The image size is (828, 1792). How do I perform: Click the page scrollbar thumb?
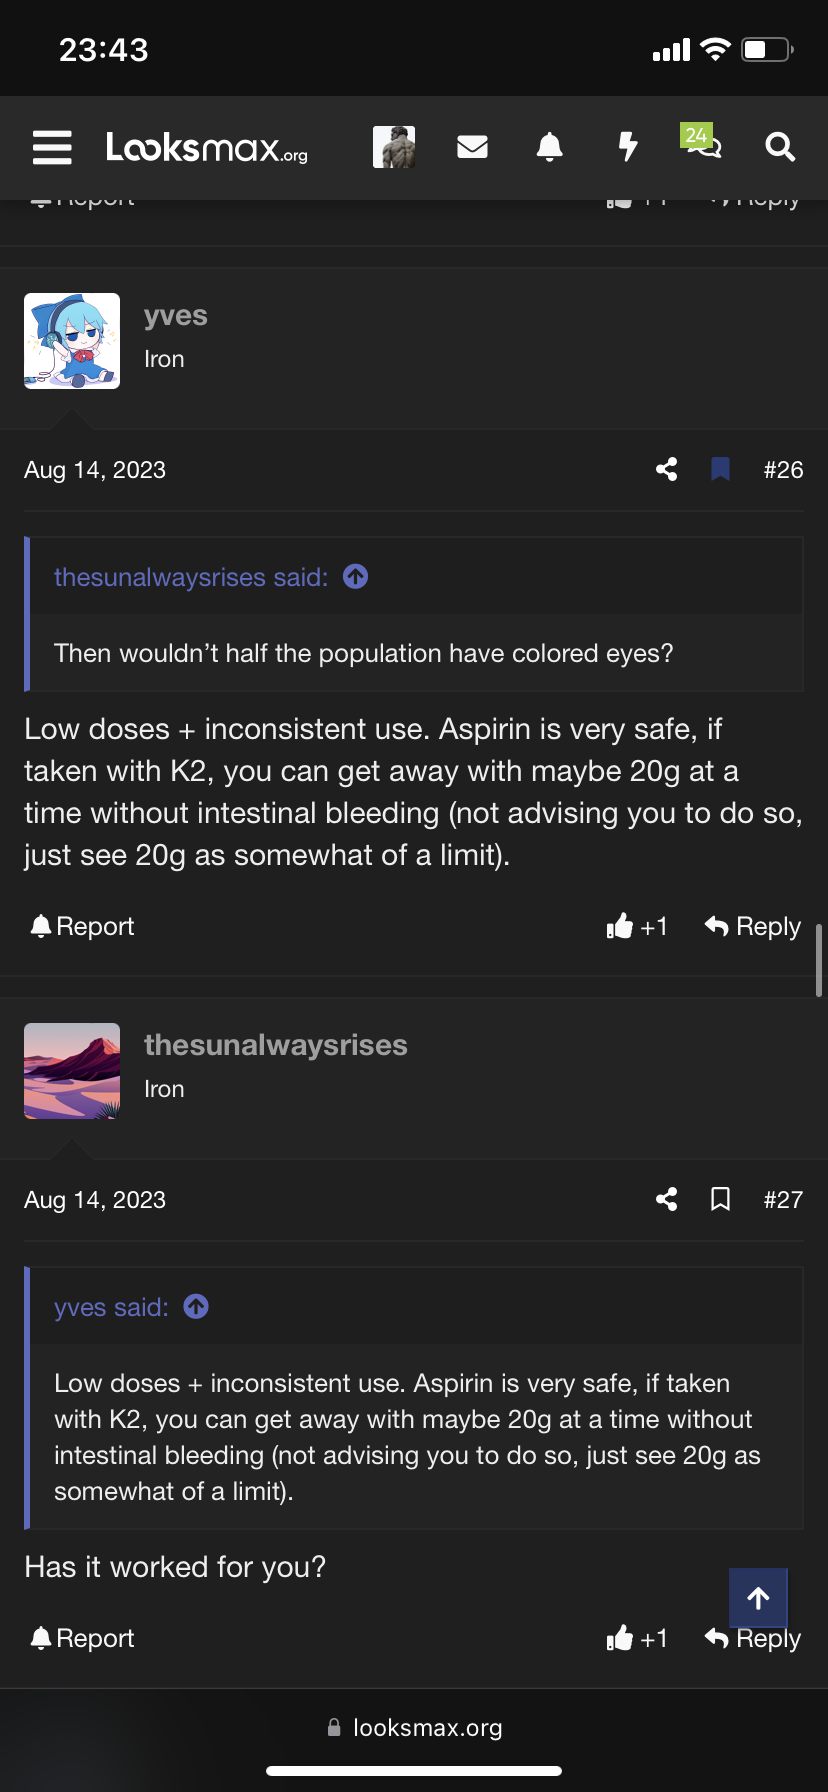(x=819, y=960)
